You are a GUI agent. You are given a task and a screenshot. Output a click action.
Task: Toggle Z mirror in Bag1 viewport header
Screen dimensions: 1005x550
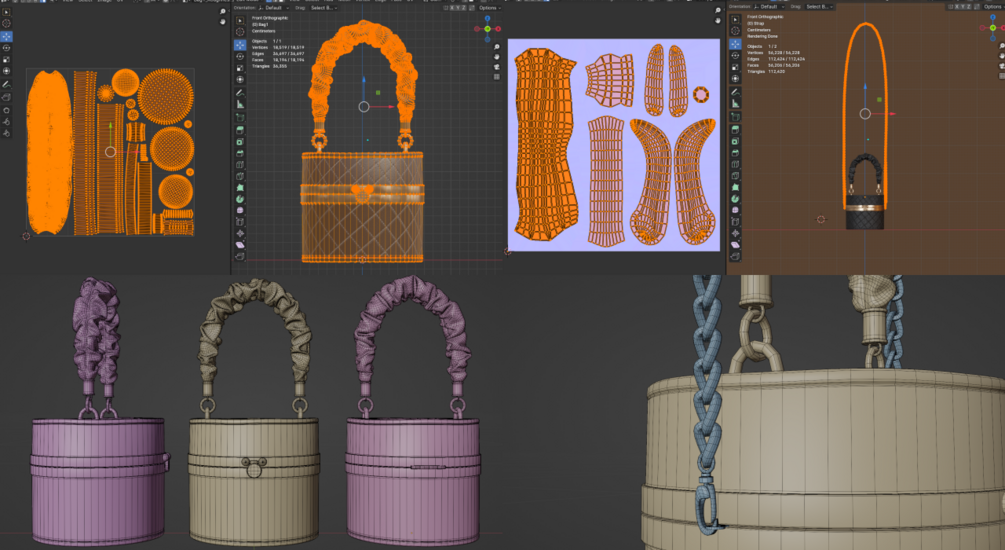pyautogui.click(x=464, y=8)
